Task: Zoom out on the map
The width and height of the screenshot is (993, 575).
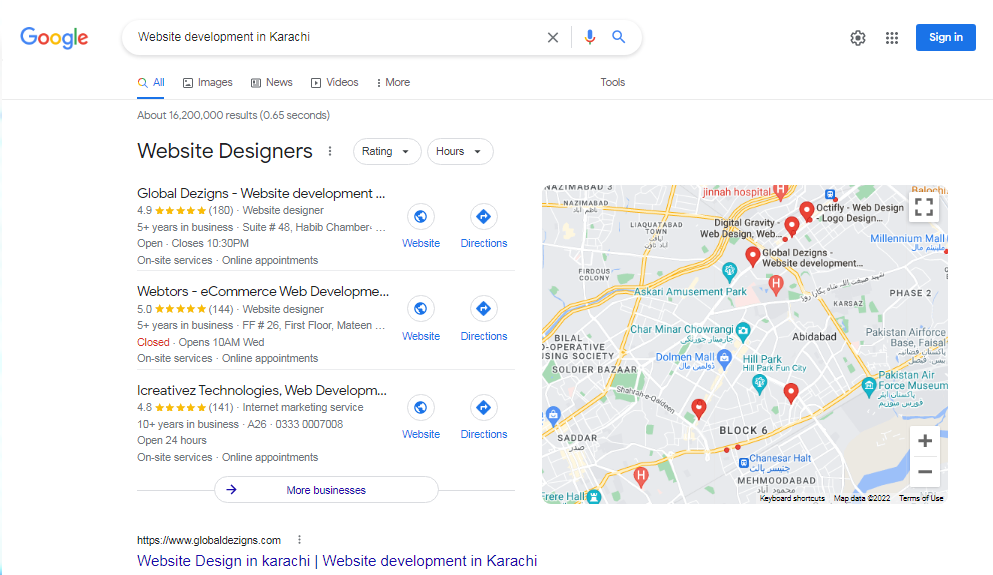Action: (925, 472)
